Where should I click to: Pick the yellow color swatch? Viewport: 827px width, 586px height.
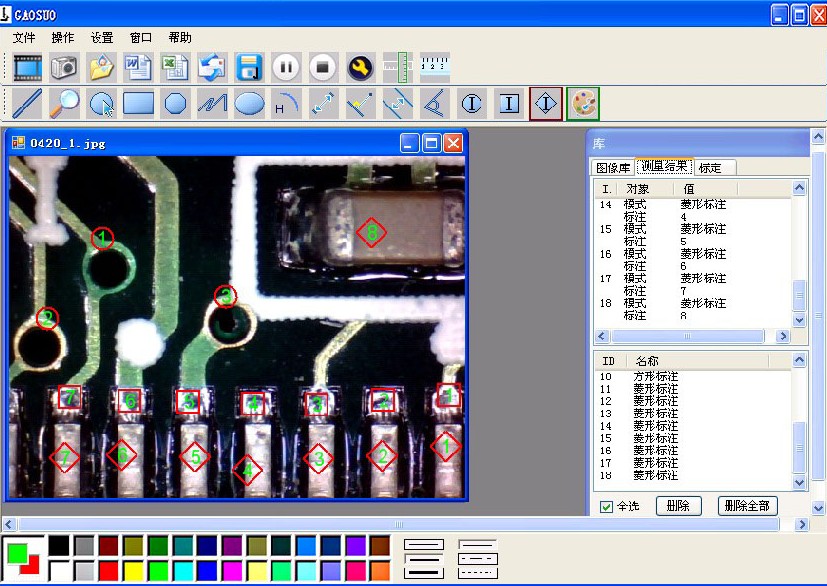click(133, 571)
